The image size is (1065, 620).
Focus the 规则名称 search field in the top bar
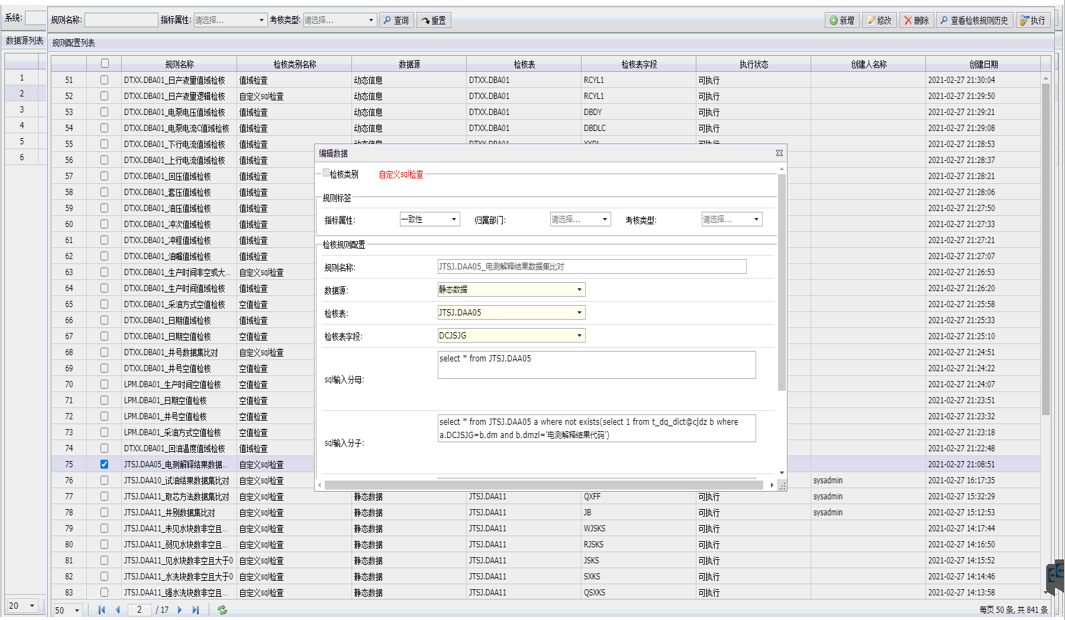click(x=121, y=20)
